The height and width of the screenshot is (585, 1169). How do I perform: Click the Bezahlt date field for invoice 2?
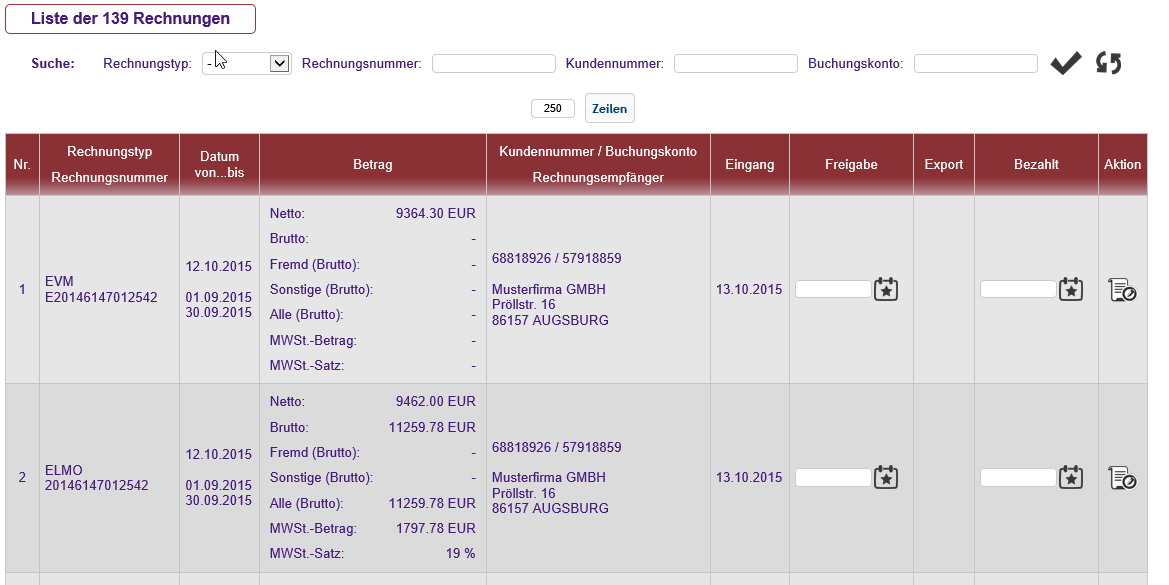coord(1017,477)
